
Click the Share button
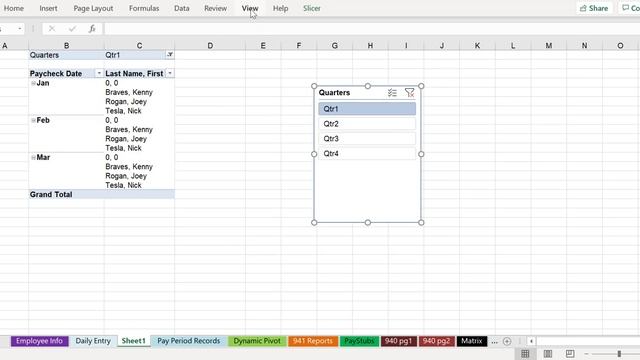tap(594, 8)
